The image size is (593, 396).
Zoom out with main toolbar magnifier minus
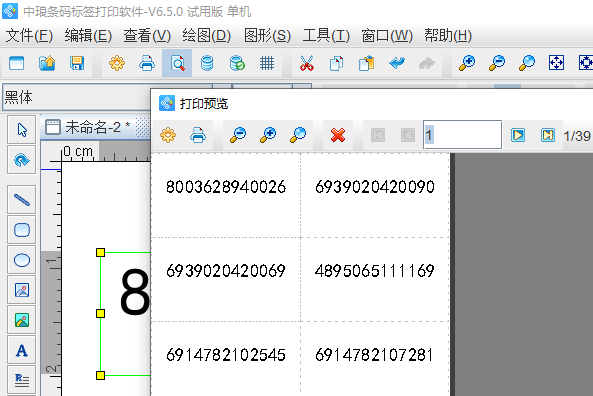[497, 63]
